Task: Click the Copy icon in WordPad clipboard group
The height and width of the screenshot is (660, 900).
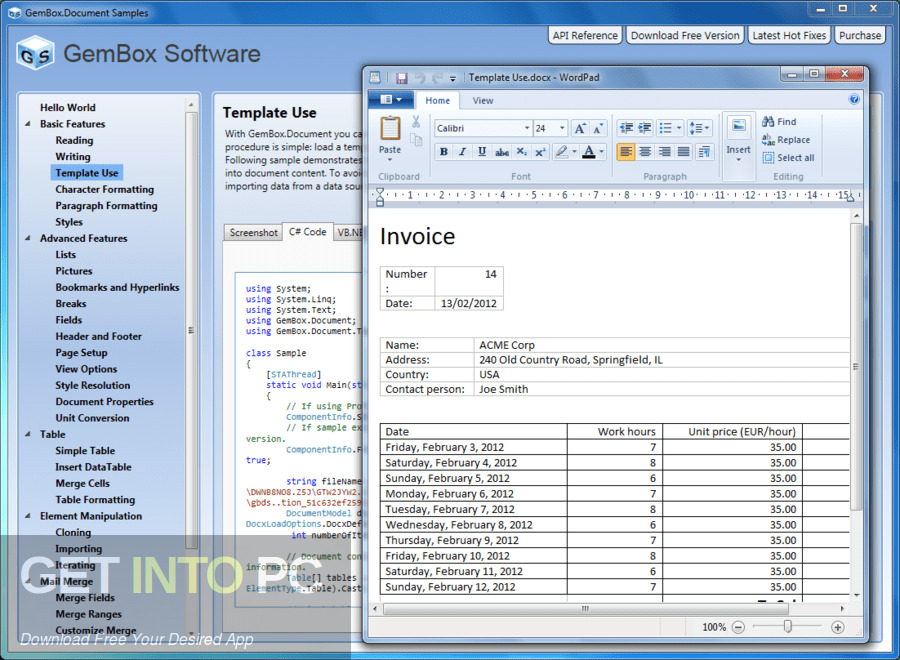Action: [416, 139]
